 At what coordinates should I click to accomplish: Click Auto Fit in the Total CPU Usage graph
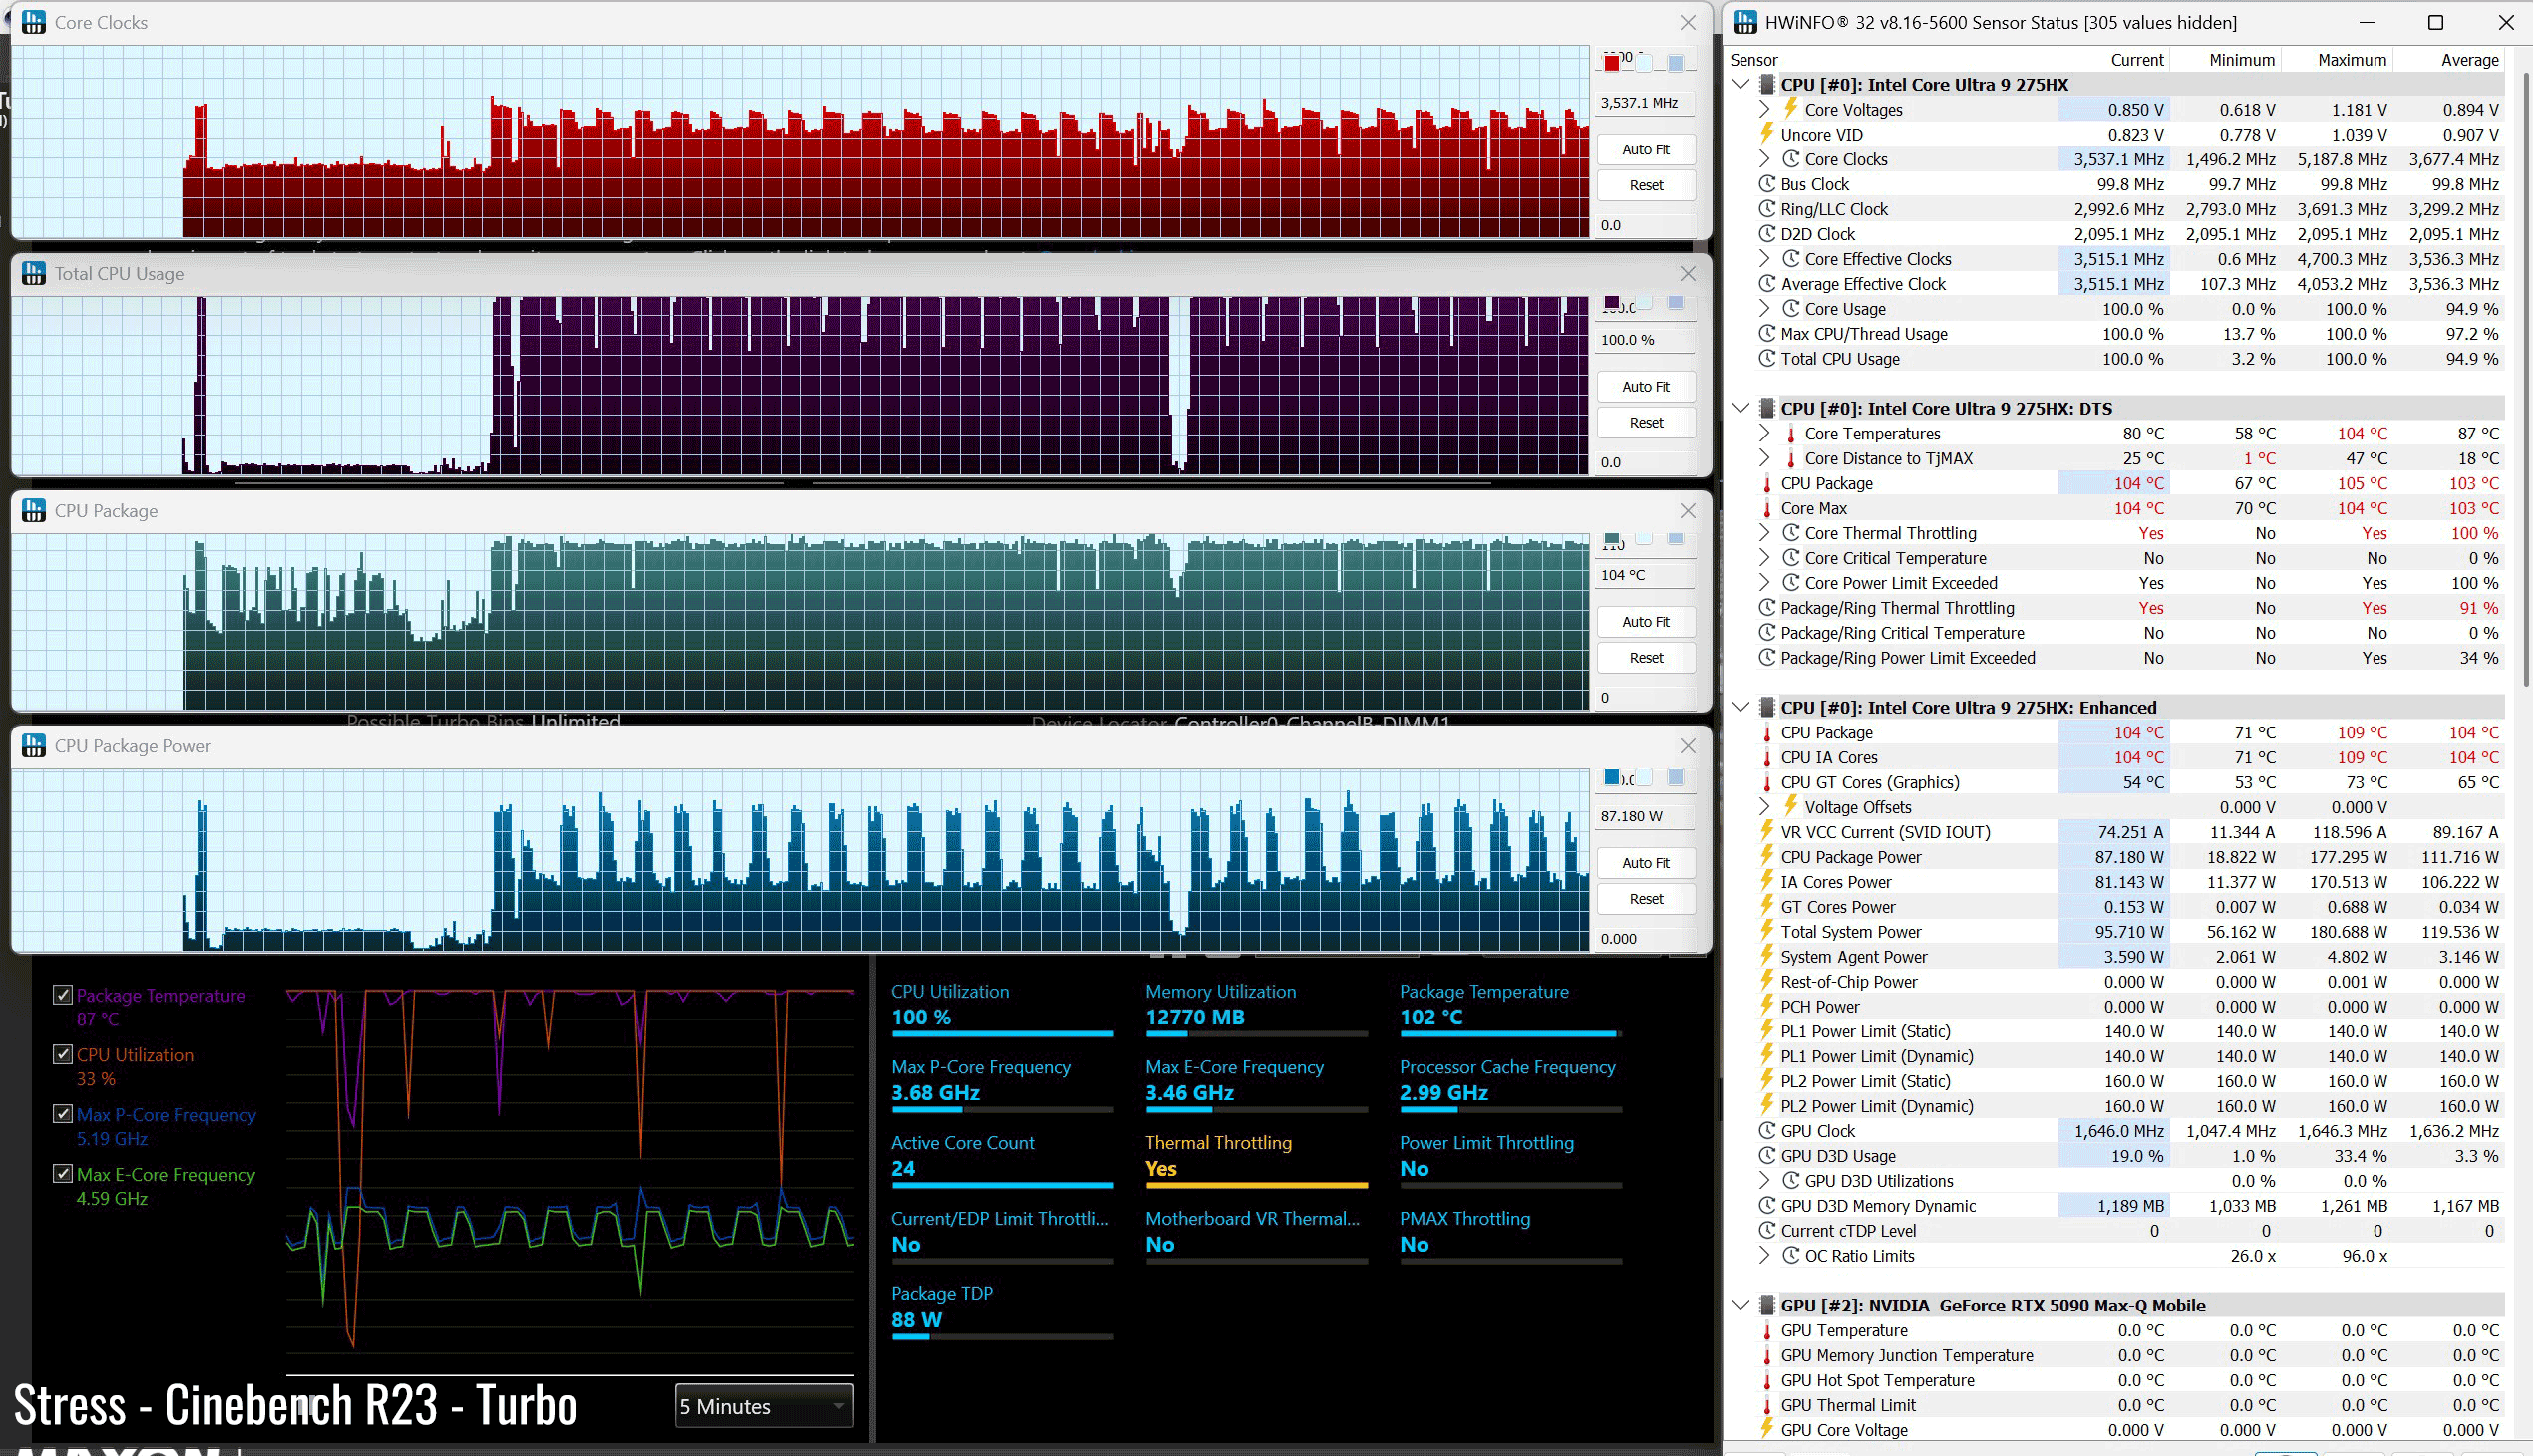tap(1646, 386)
